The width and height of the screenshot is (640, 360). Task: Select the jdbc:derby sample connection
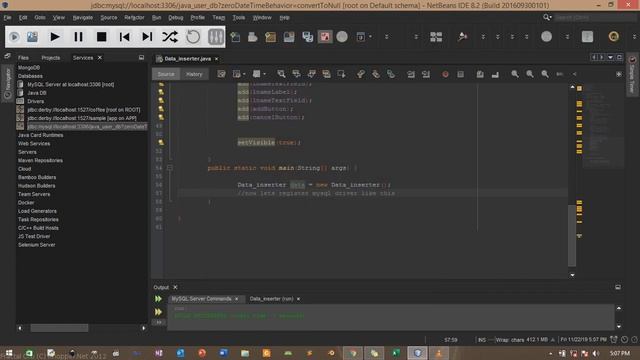(x=82, y=118)
